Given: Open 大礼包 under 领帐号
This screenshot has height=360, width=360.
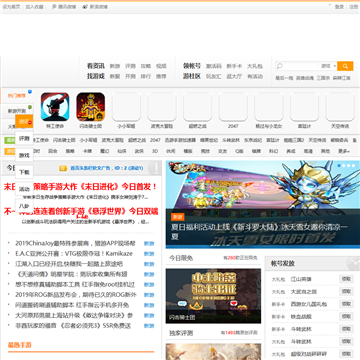Looking at the screenshot, I should pos(255,66).
